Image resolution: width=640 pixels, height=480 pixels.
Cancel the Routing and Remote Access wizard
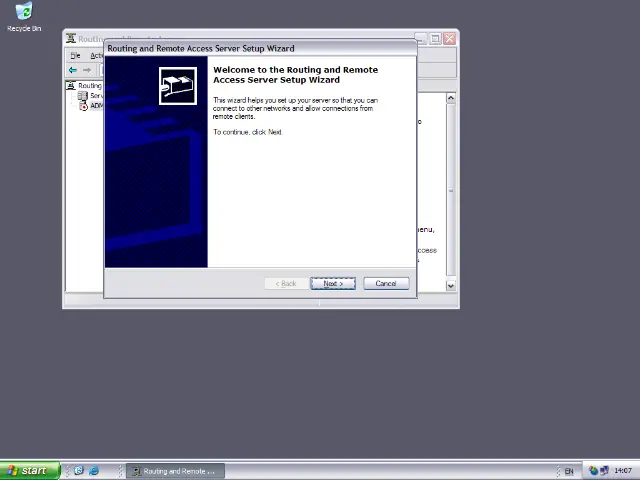pos(386,284)
